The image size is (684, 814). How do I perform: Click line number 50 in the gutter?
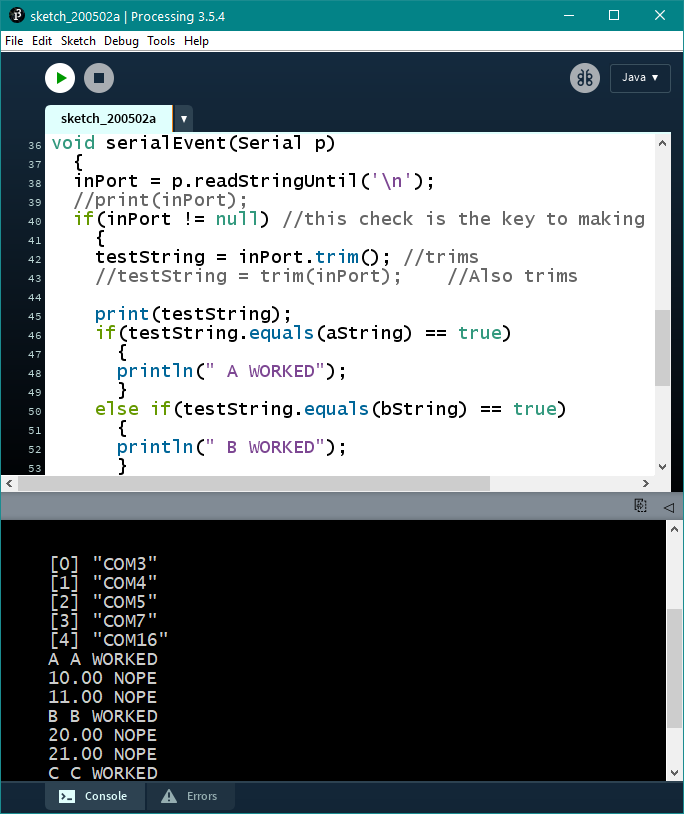[35, 411]
